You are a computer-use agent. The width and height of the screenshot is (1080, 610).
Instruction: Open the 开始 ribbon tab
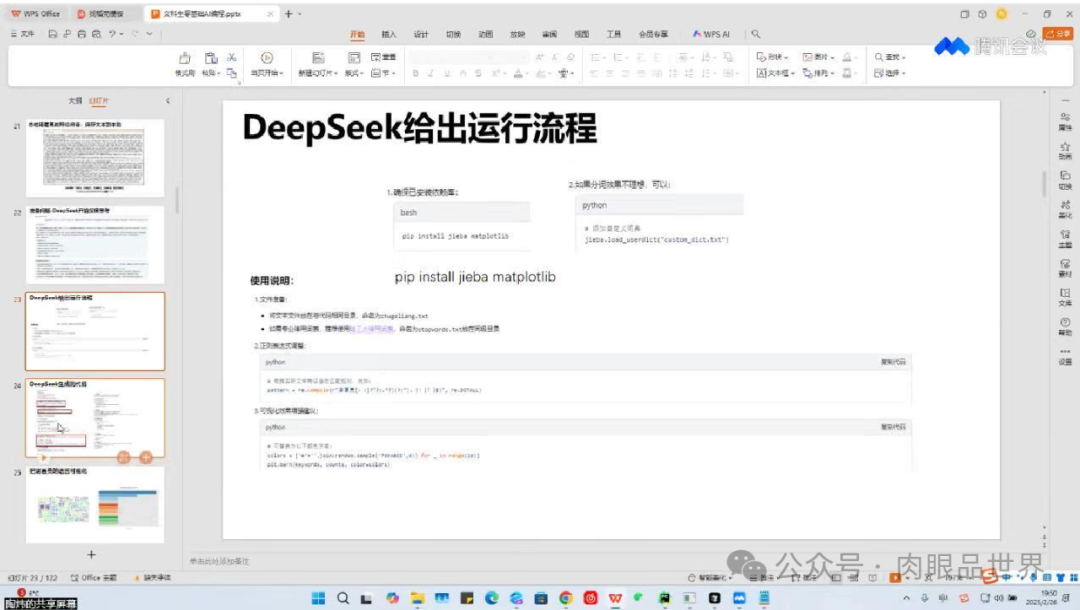(x=357, y=34)
